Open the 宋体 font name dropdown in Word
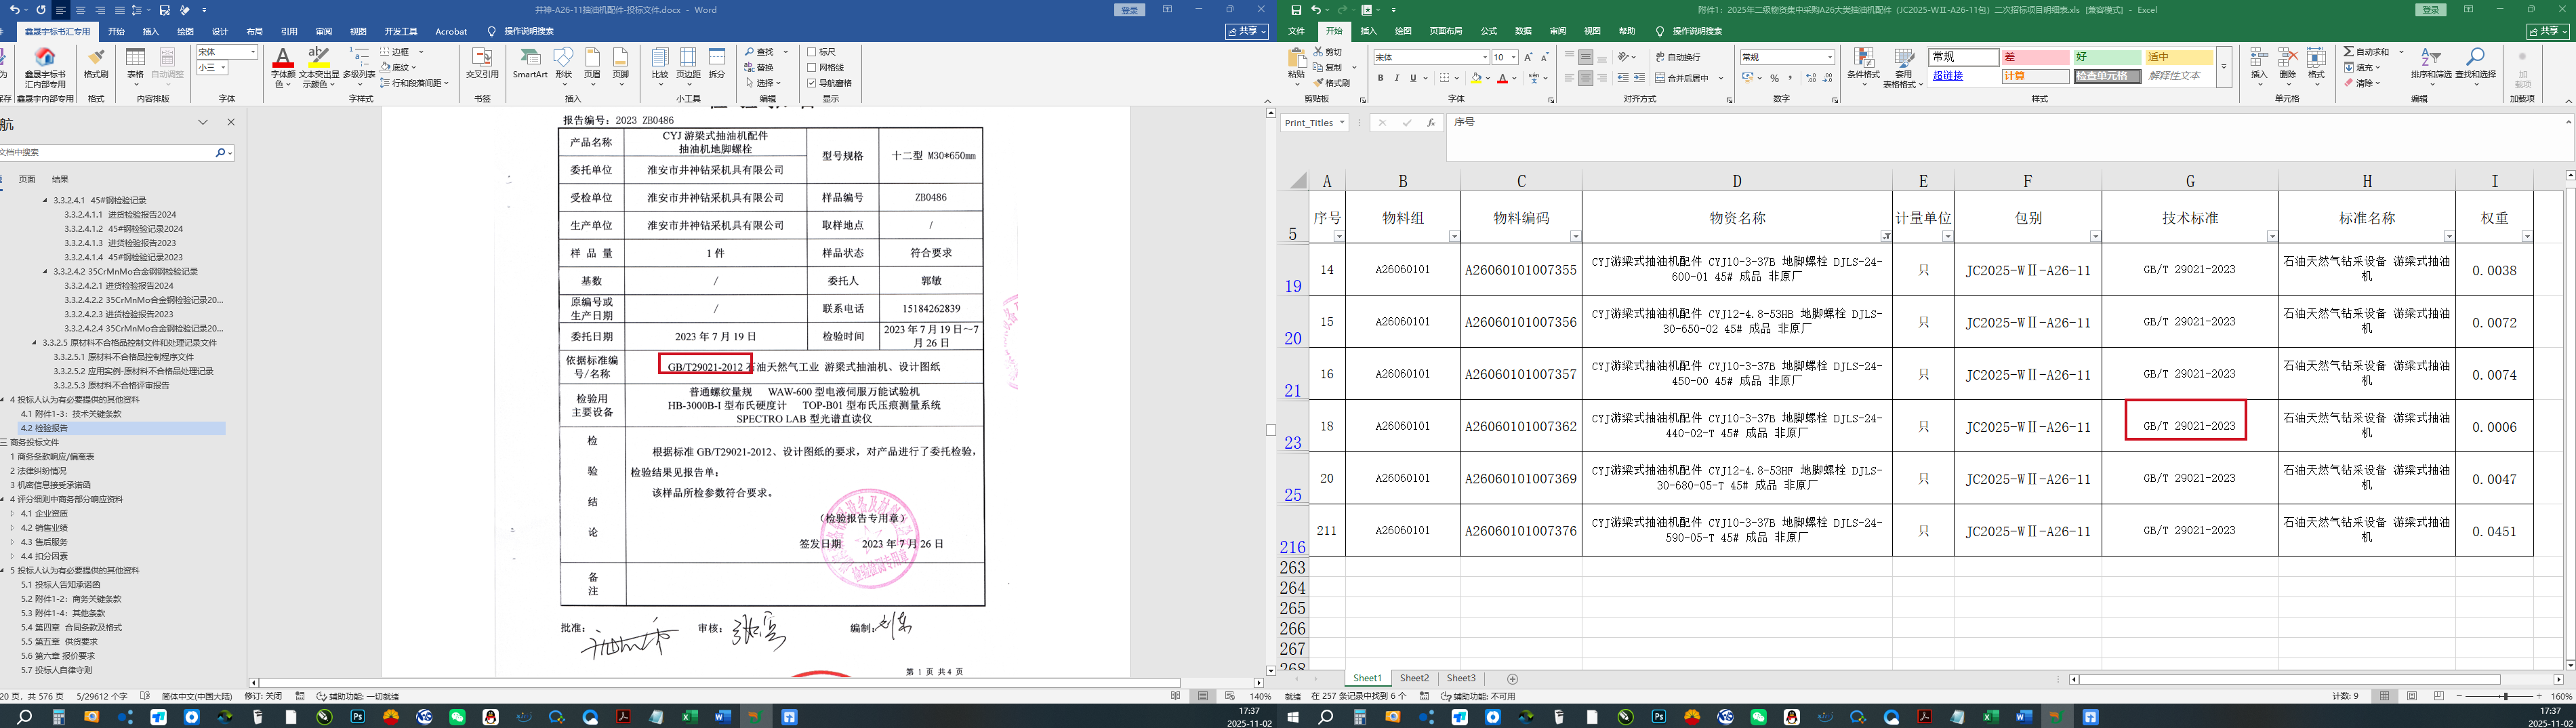 tap(253, 52)
